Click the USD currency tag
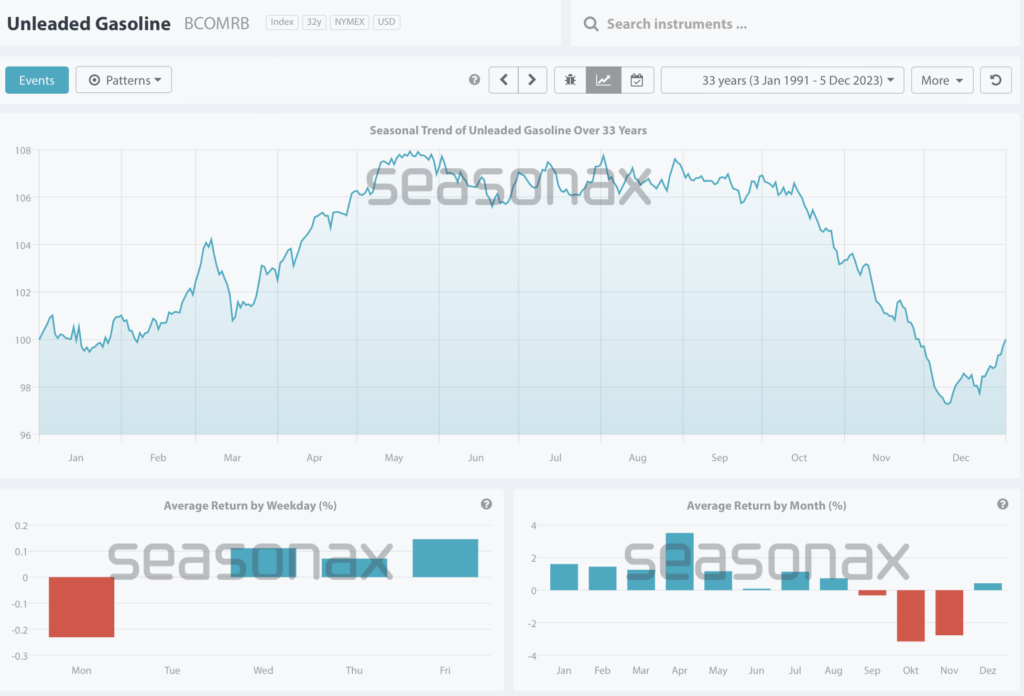The height and width of the screenshot is (696, 1024). tap(386, 22)
